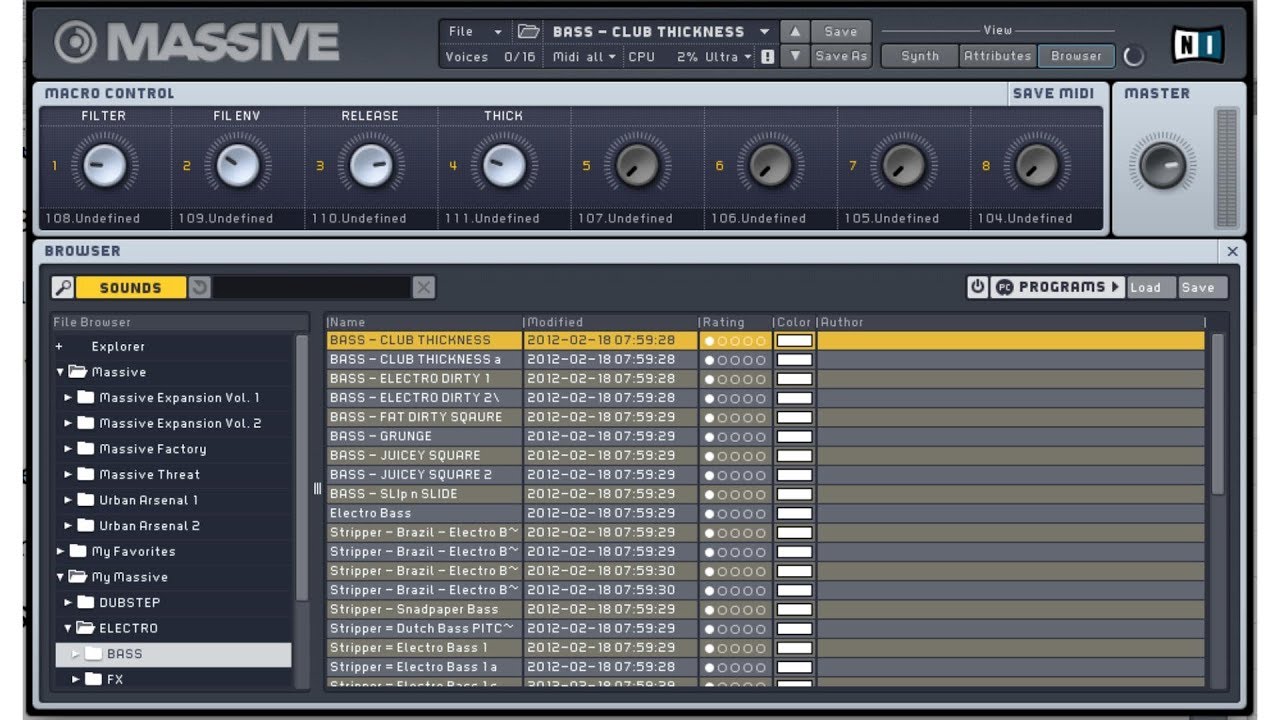Set rating for BASS - SLIp n SLIDE
Viewport: 1280px width, 720px height.
[x=735, y=494]
